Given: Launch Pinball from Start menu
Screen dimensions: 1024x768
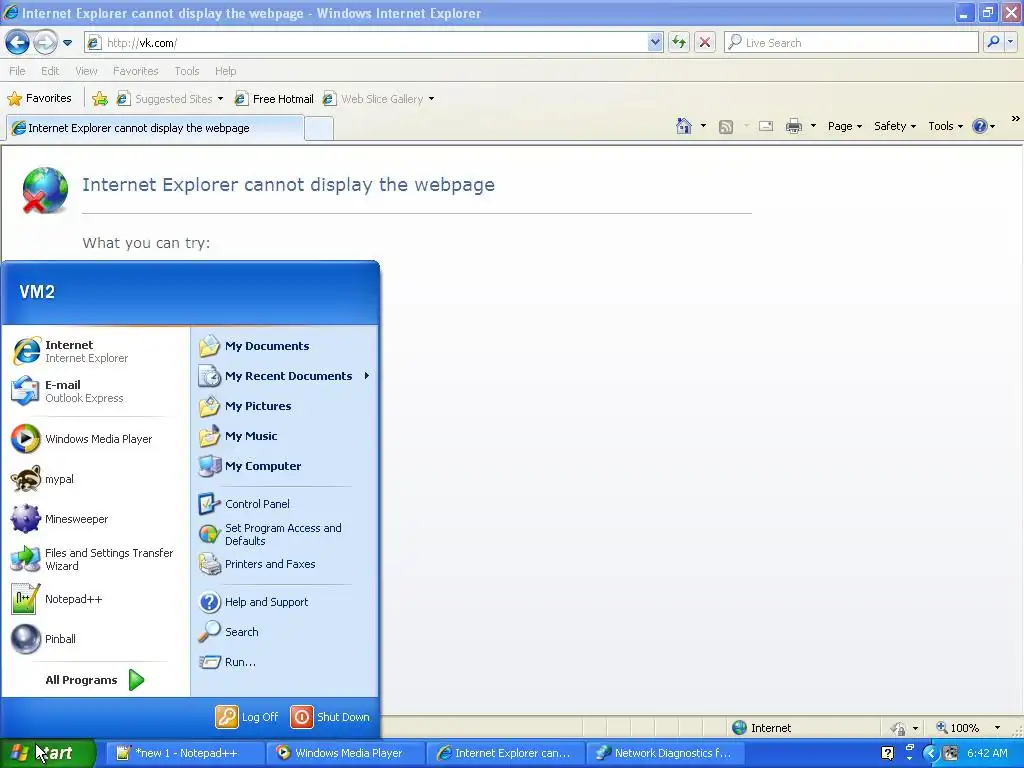Looking at the screenshot, I should click(95, 639).
